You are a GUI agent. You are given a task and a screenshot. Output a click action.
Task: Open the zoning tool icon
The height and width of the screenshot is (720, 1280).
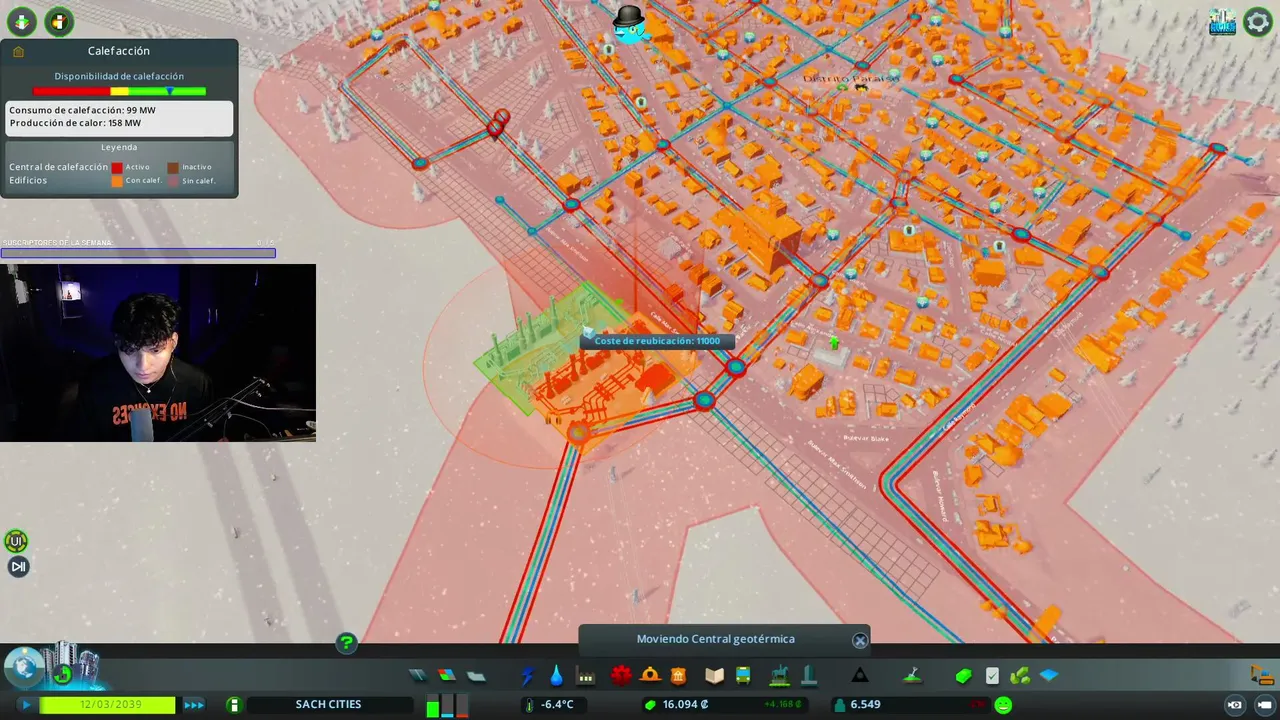(x=446, y=676)
